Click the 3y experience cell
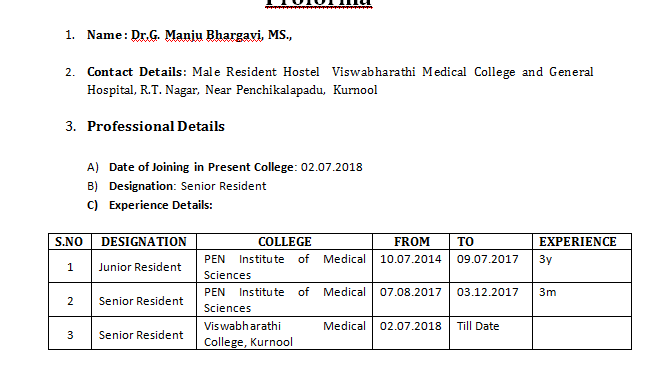 [x=582, y=267]
